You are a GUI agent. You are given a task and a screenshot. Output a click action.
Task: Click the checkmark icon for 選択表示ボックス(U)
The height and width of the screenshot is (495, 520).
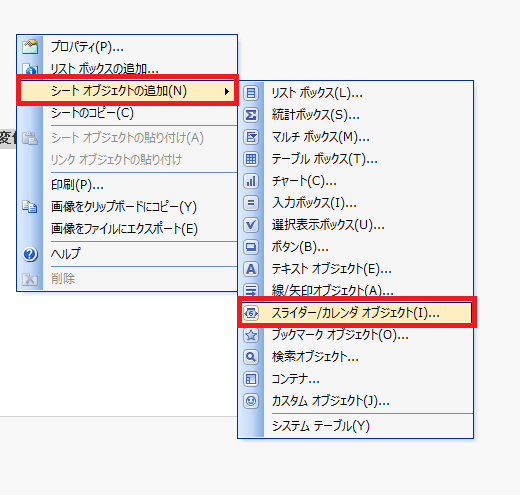(251, 225)
